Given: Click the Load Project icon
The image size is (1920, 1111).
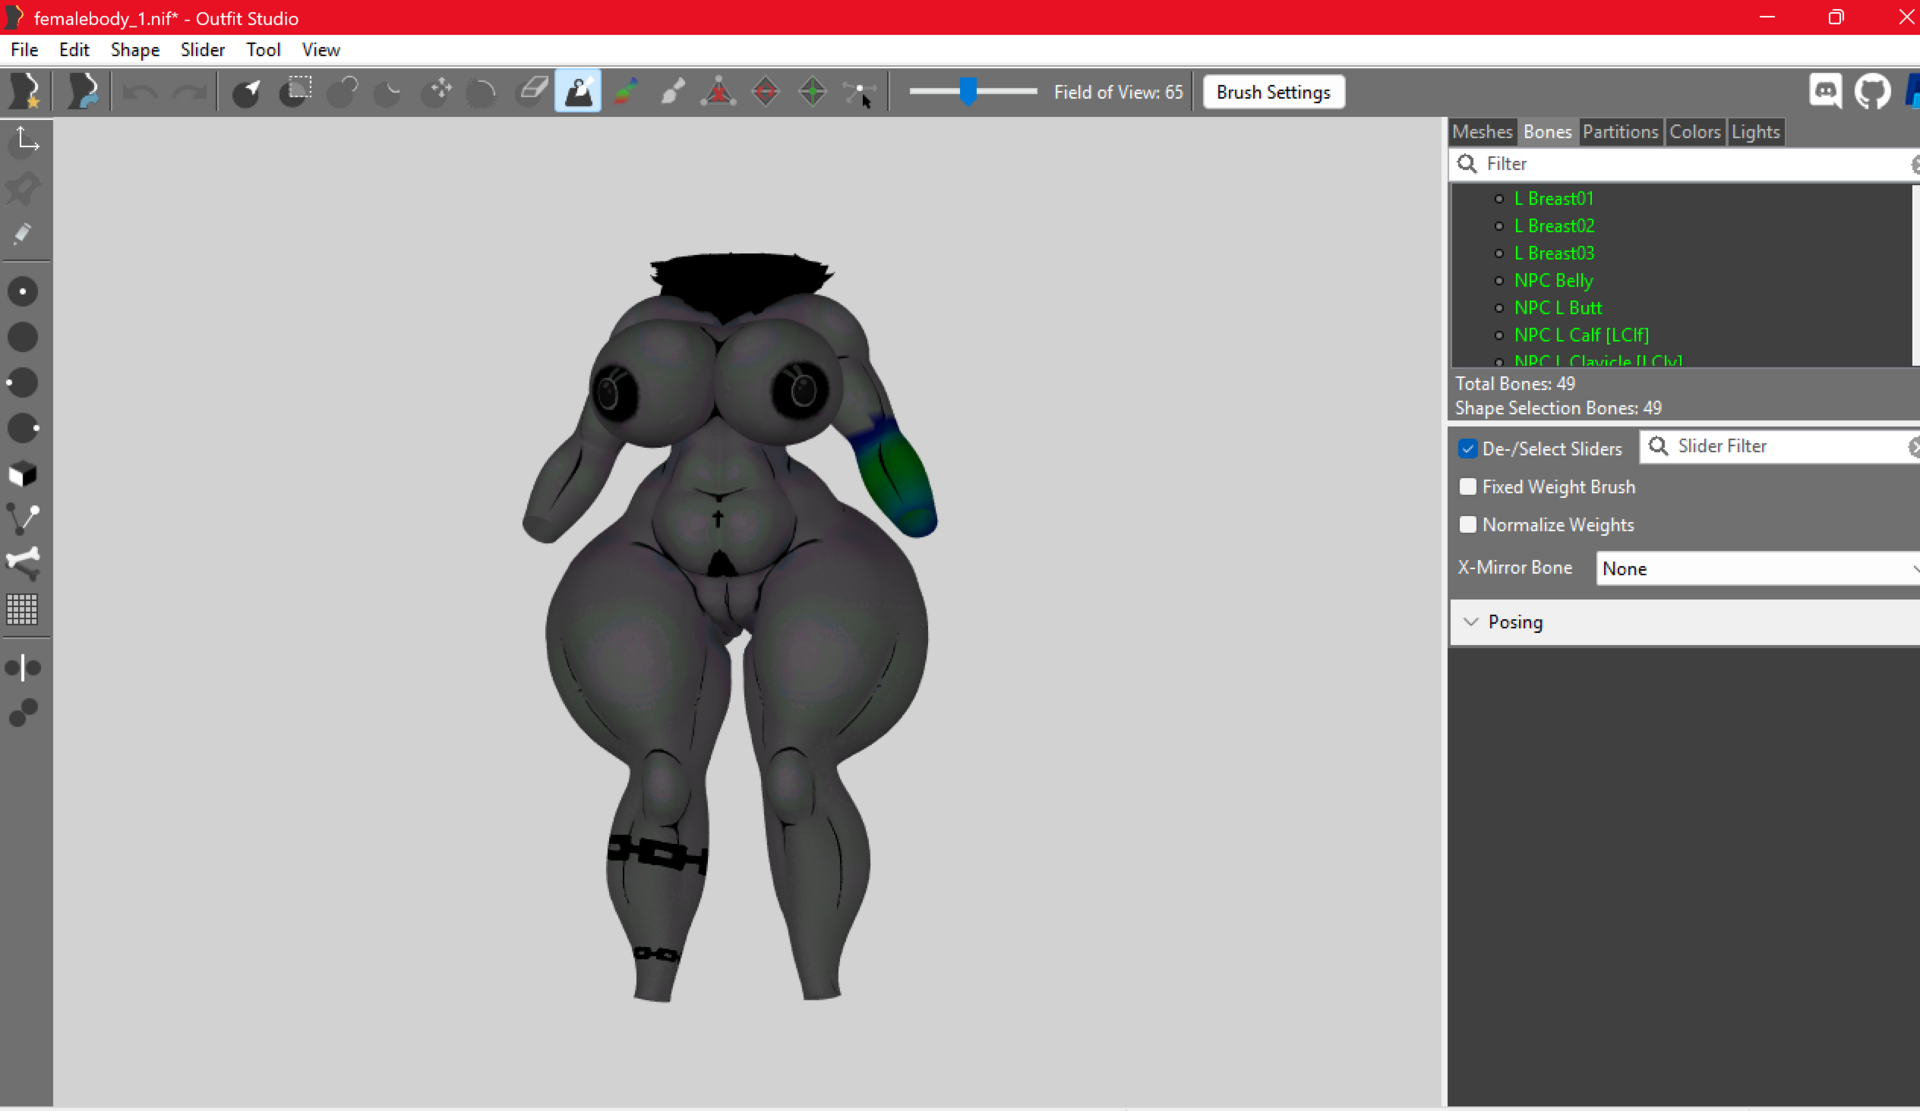Looking at the screenshot, I should 83,92.
